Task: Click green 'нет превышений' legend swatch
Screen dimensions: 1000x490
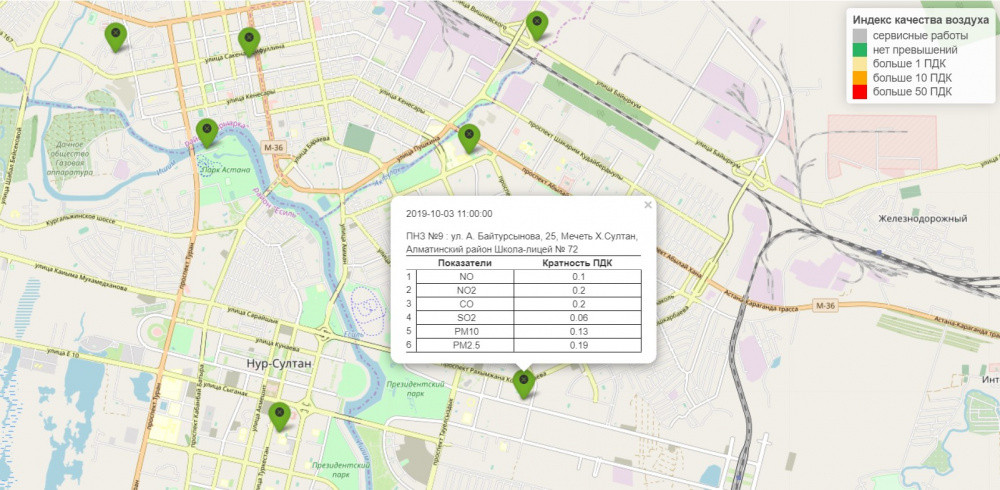Action: point(858,49)
